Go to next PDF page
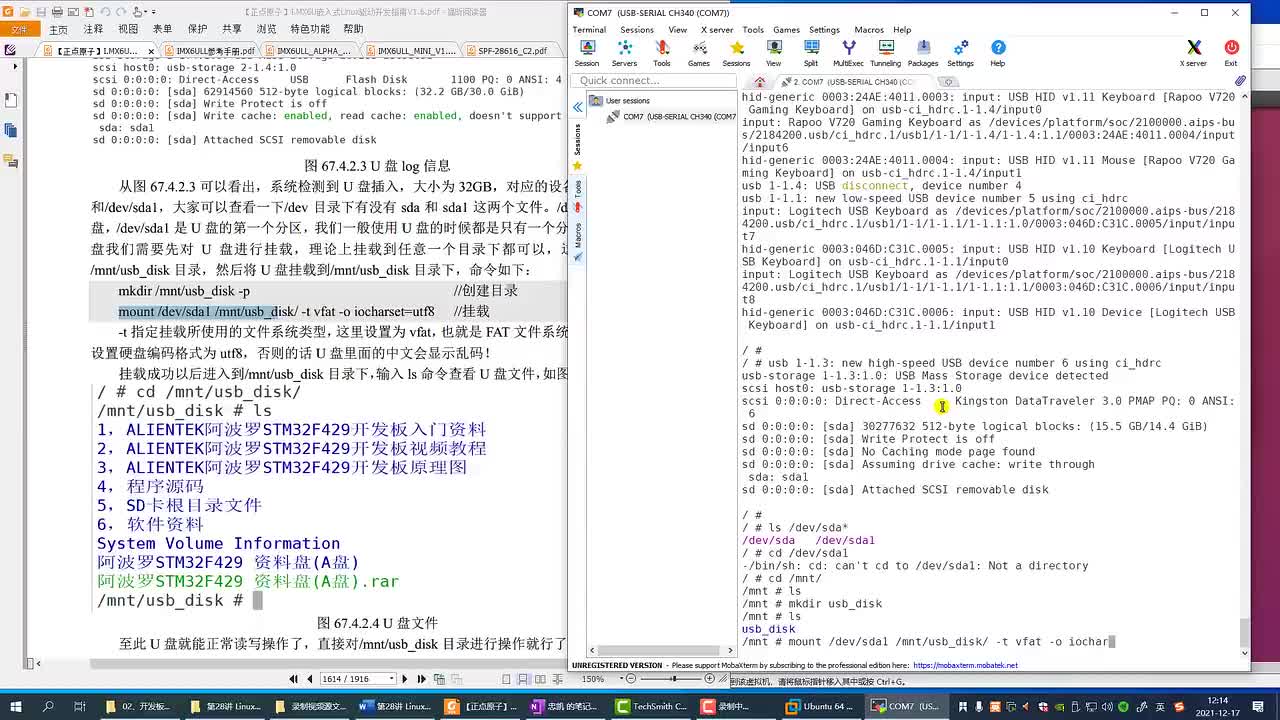 pos(405,679)
